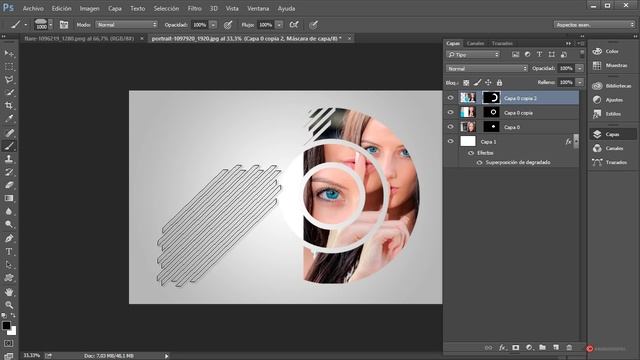Open the Filtro menu
The height and width of the screenshot is (360, 640).
[195, 8]
